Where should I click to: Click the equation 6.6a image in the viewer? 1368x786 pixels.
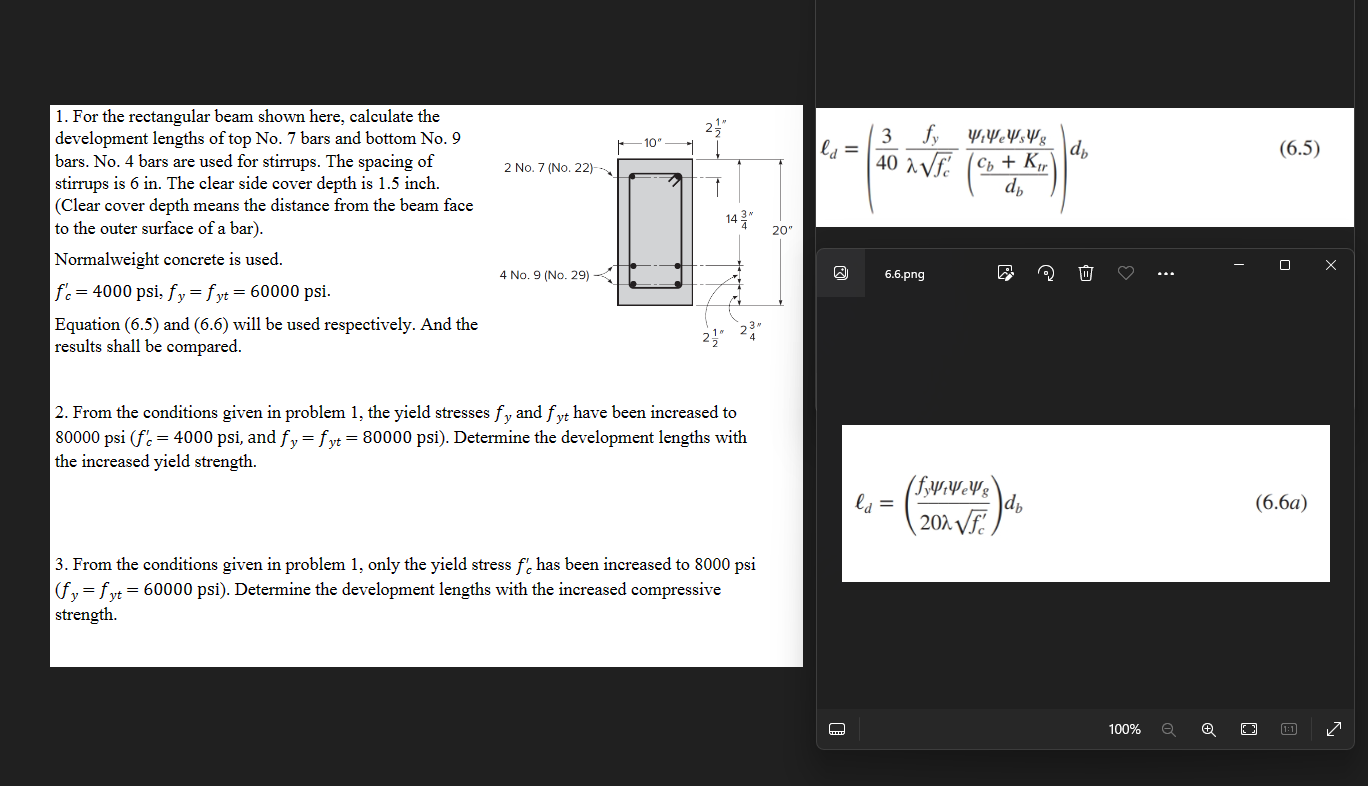(1086, 503)
